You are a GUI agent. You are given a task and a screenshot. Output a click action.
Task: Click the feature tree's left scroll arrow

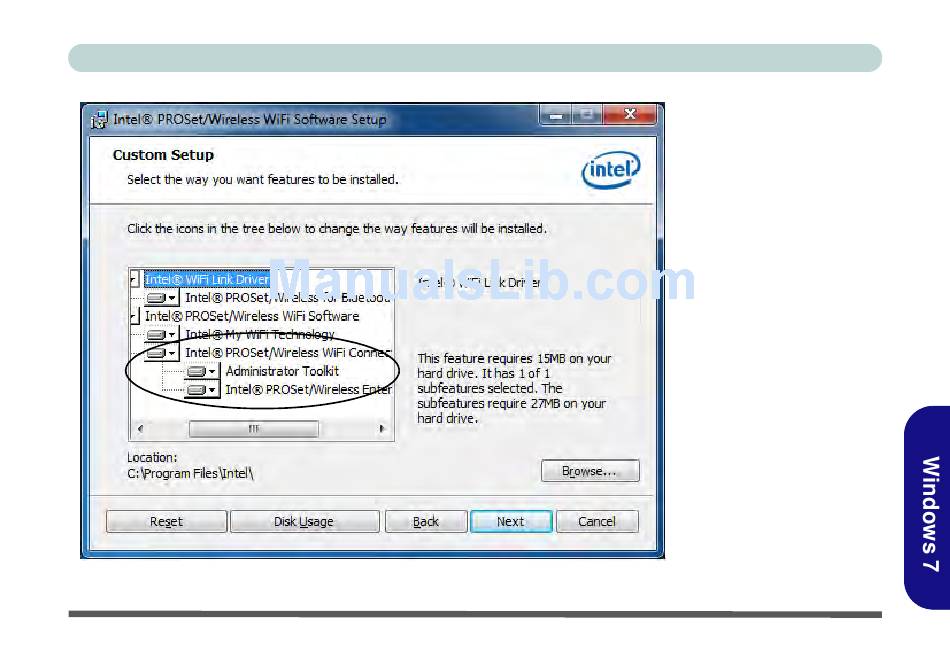(140, 429)
